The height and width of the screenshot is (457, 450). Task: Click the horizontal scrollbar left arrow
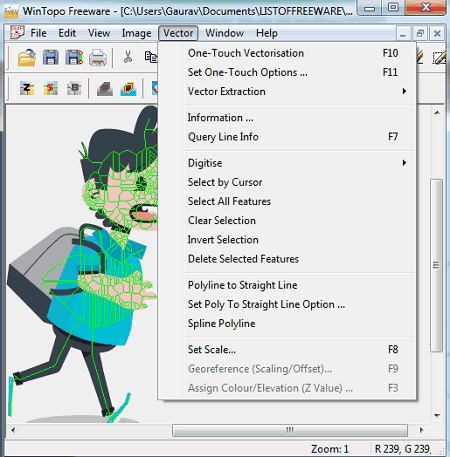pos(13,430)
